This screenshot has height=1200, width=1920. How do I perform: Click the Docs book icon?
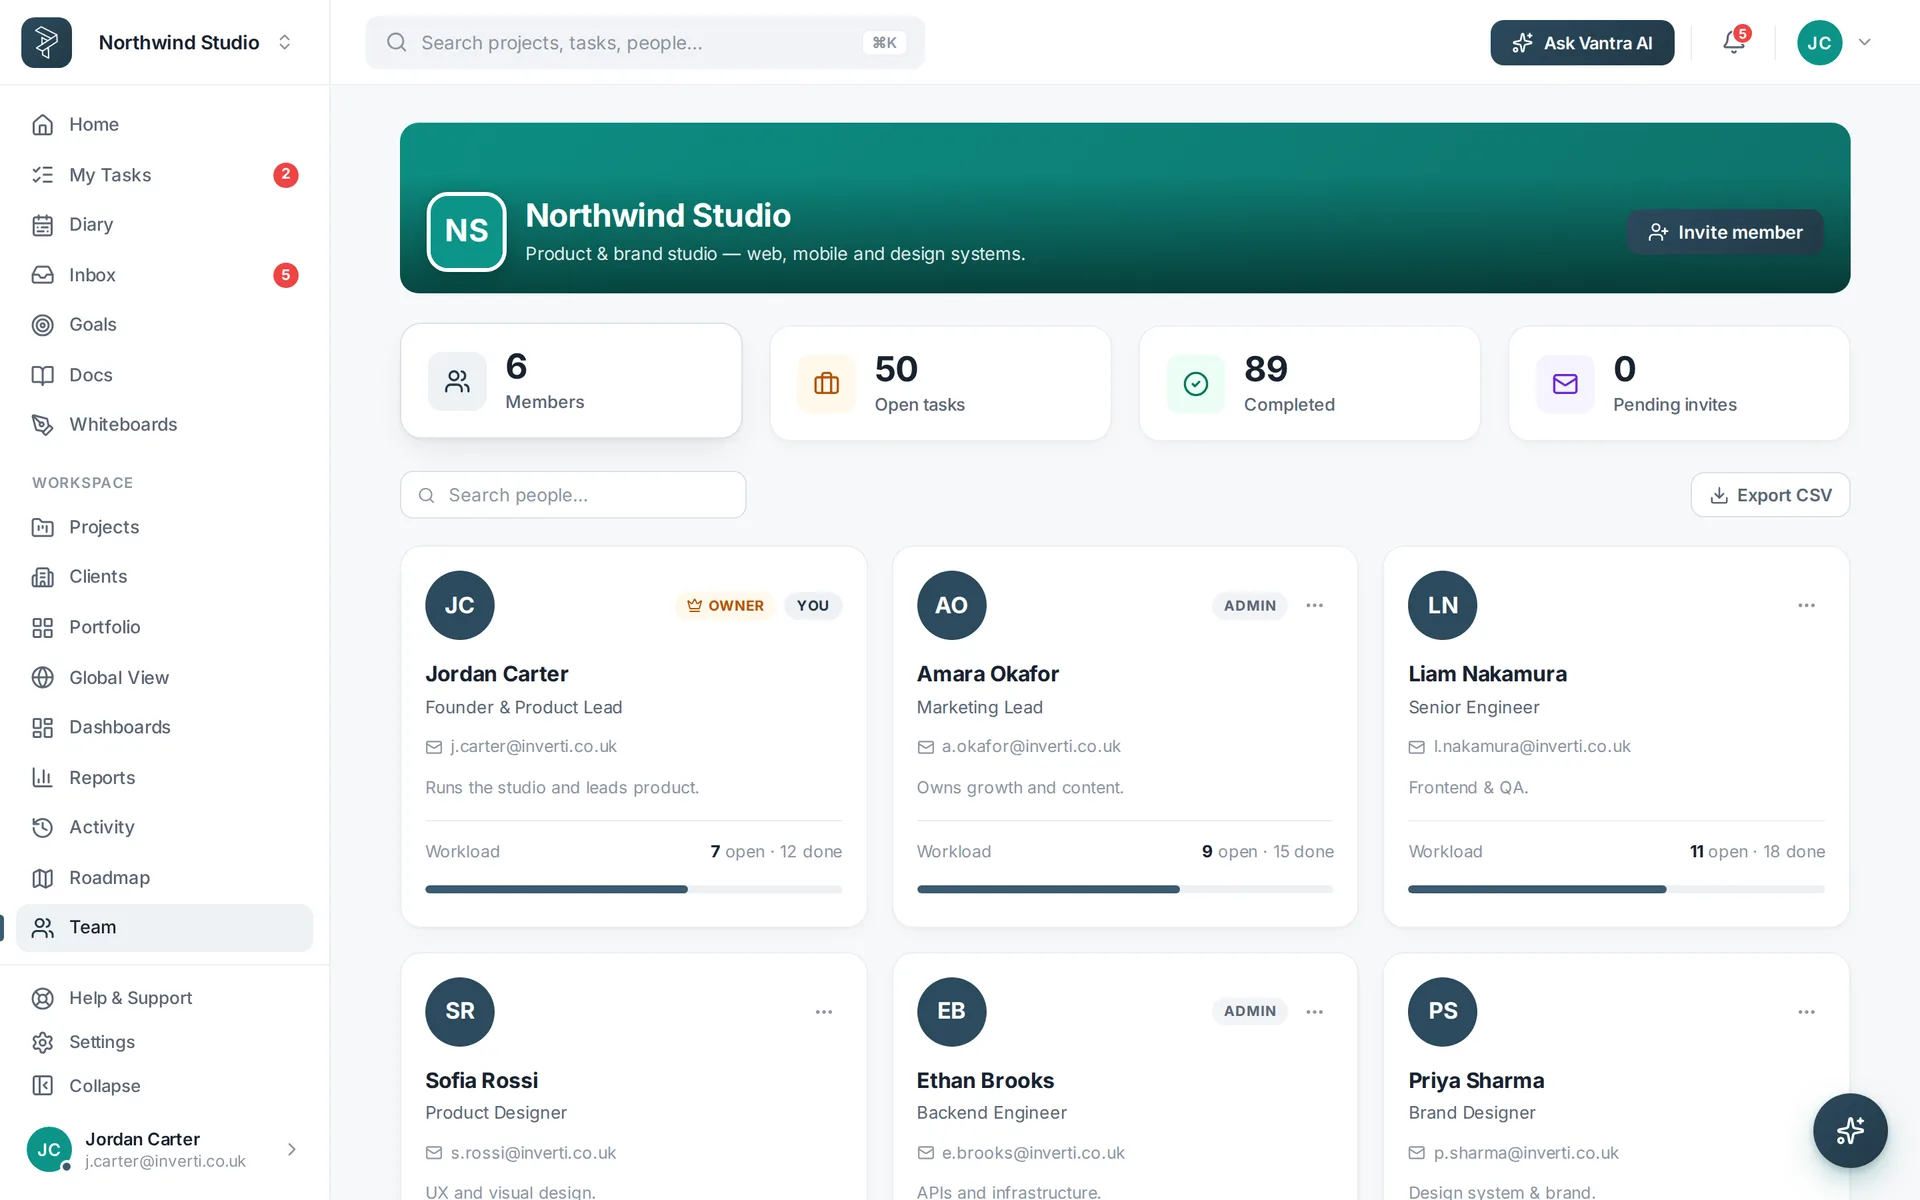(x=42, y=375)
